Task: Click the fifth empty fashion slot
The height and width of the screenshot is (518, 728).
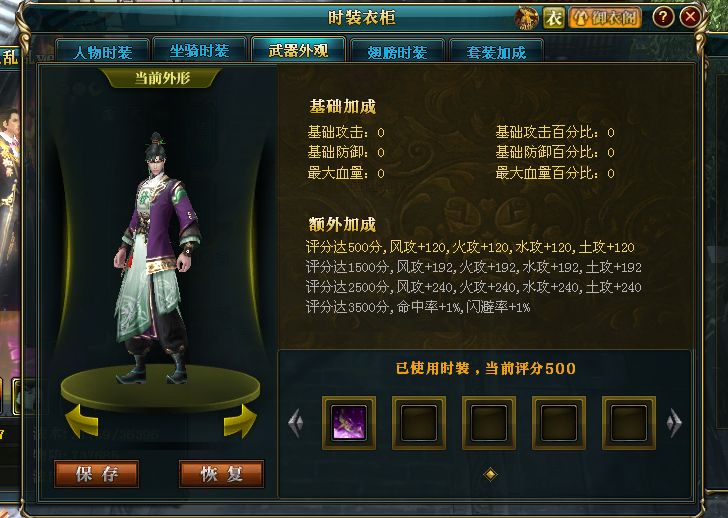Action: [629, 423]
